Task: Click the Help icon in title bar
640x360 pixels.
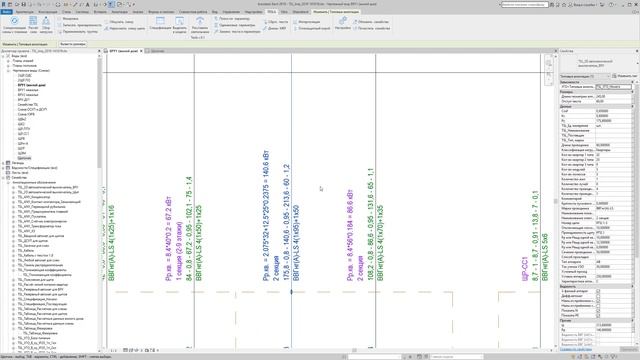Action: click(611, 4)
